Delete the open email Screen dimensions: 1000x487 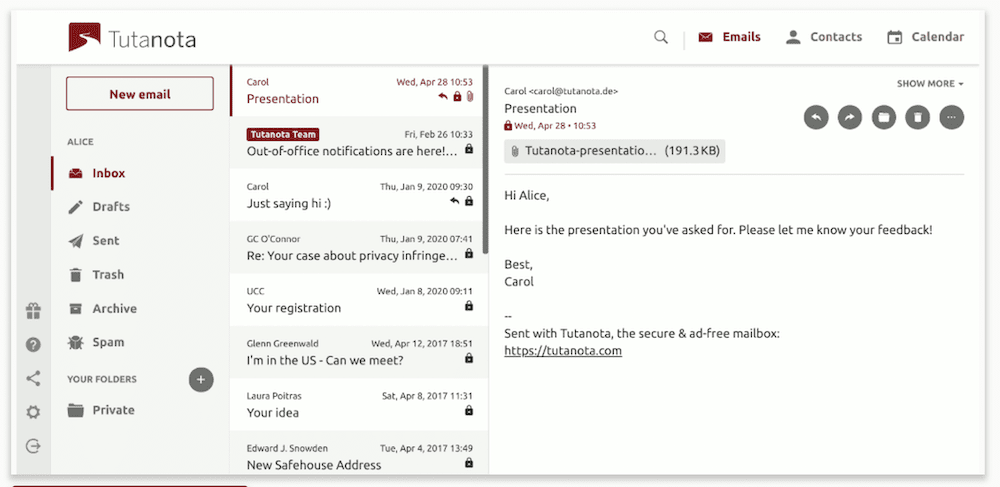pos(917,117)
